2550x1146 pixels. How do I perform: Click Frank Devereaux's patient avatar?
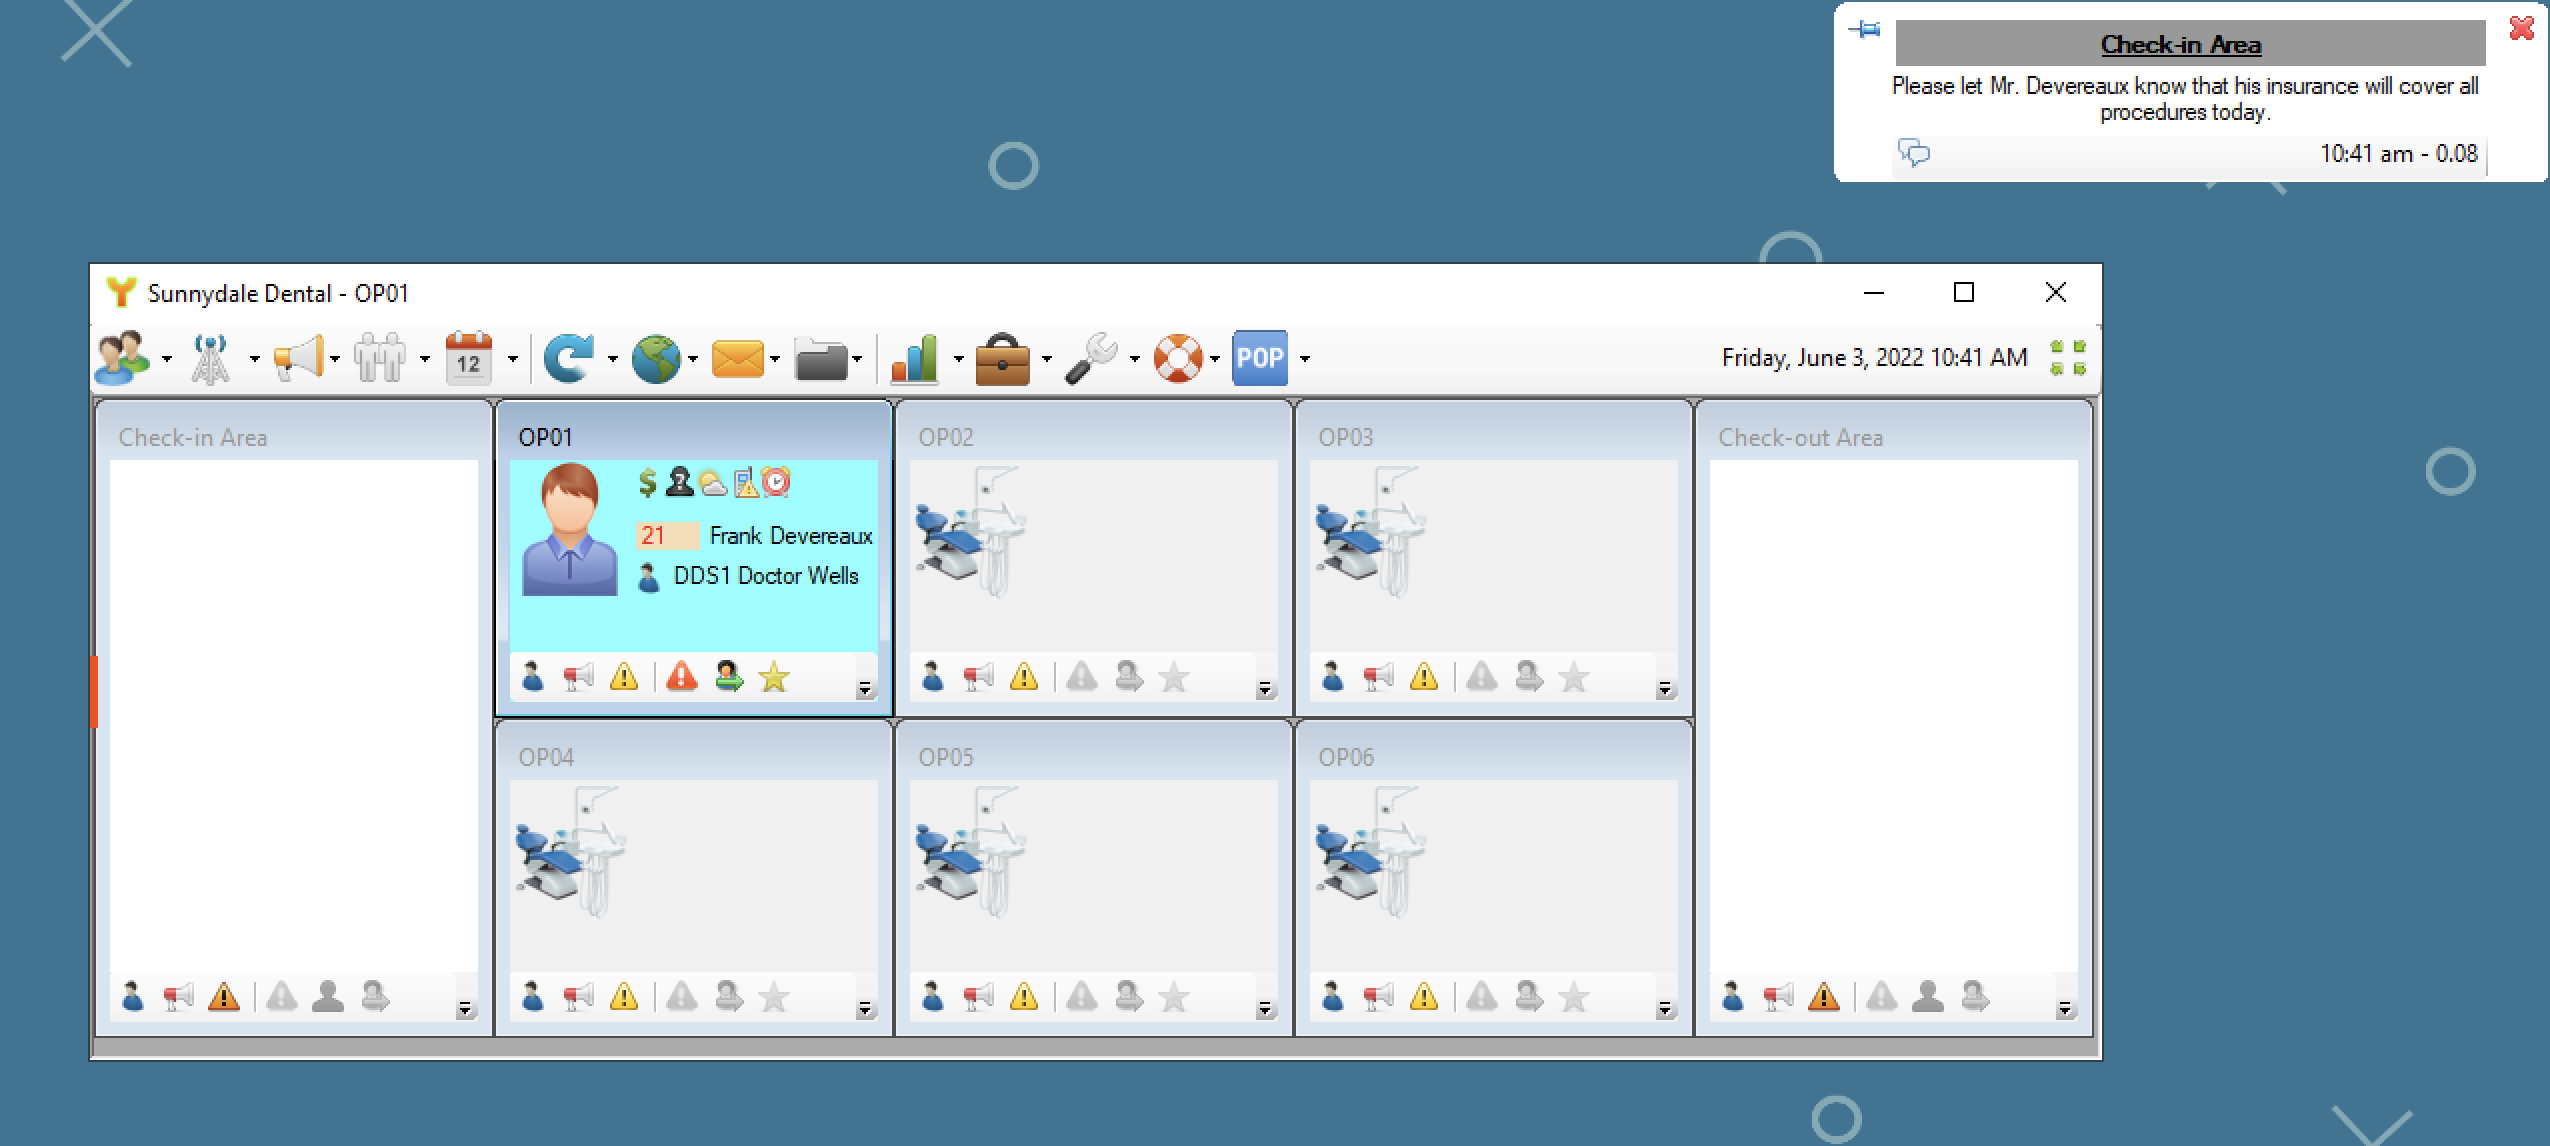[x=569, y=530]
